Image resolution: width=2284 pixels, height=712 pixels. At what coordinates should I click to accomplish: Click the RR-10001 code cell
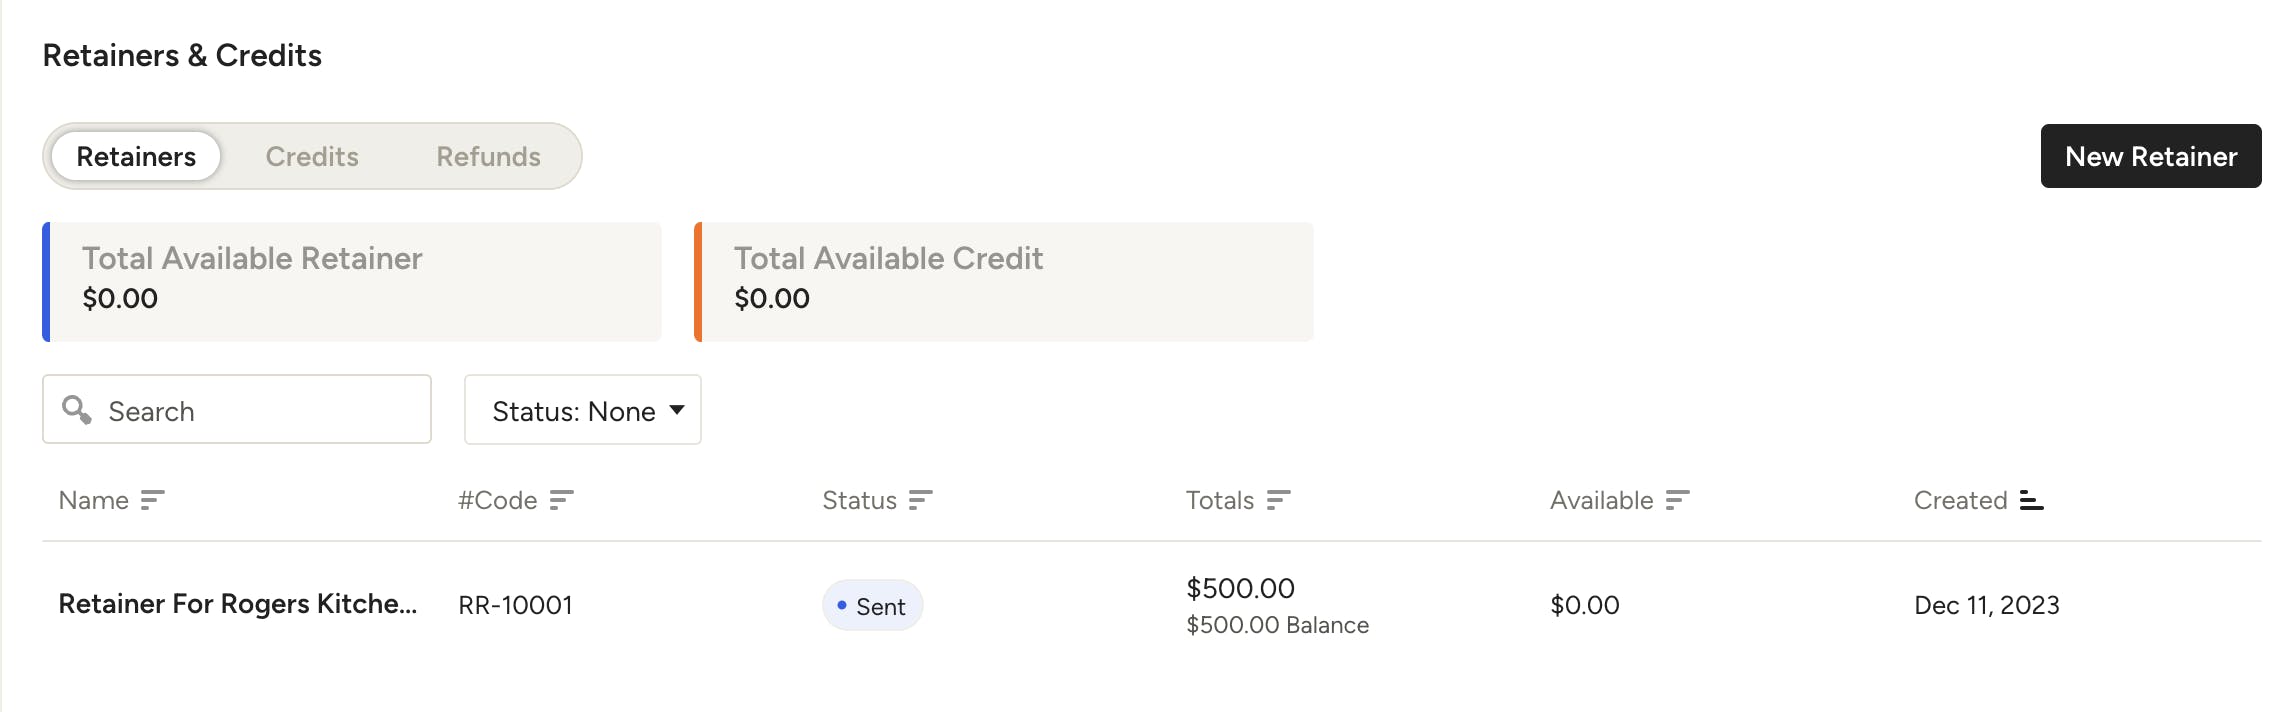(515, 605)
